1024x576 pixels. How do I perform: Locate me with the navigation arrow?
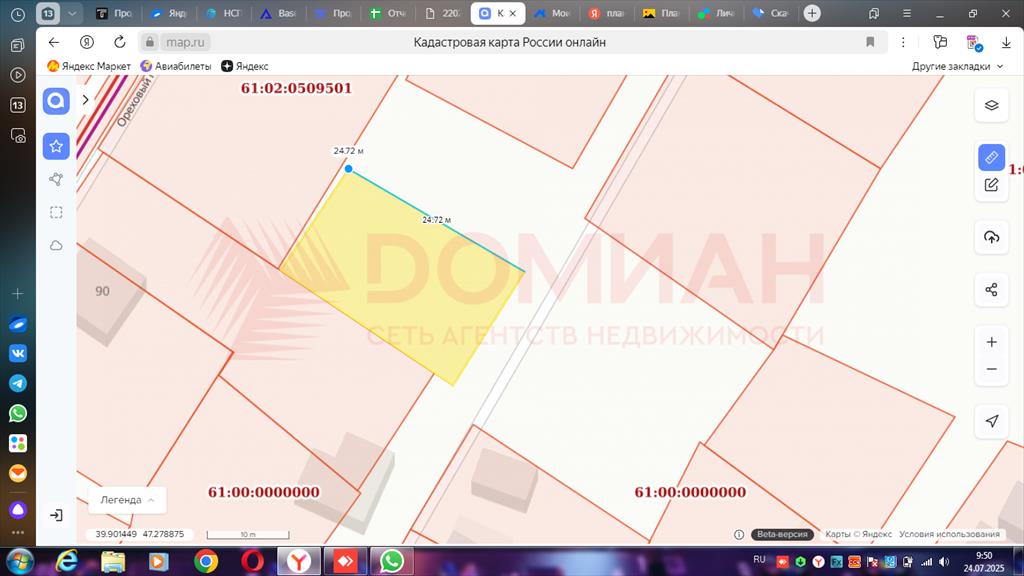pyautogui.click(x=991, y=421)
